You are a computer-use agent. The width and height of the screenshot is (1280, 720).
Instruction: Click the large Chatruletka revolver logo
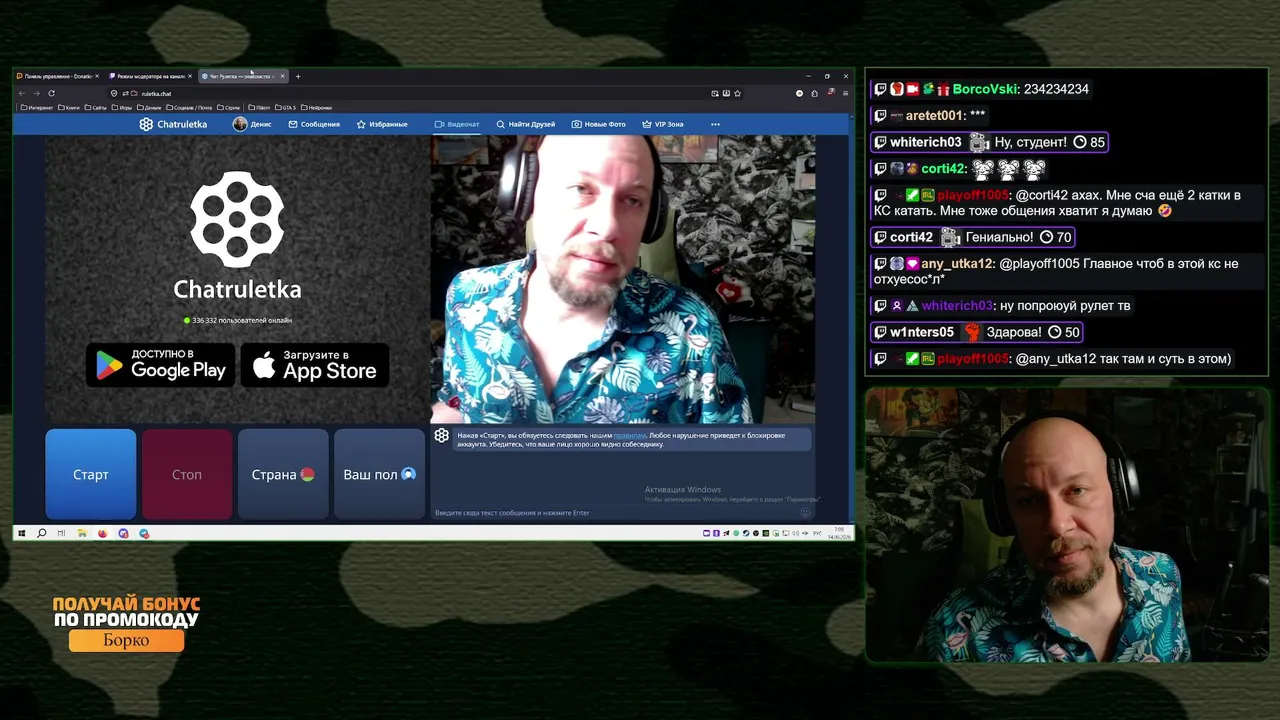coord(237,218)
